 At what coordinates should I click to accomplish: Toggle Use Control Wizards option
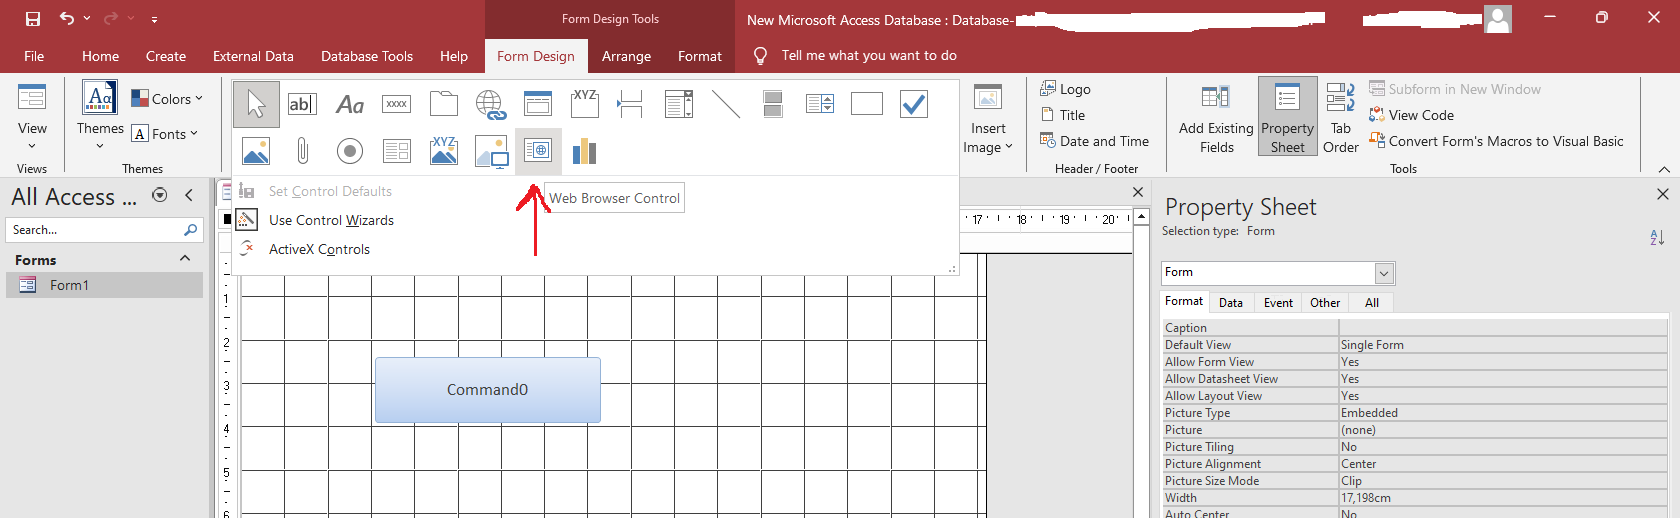point(331,220)
